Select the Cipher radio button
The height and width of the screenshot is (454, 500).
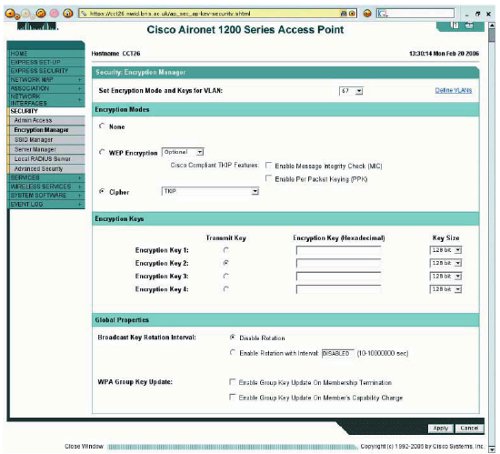pyautogui.click(x=102, y=191)
